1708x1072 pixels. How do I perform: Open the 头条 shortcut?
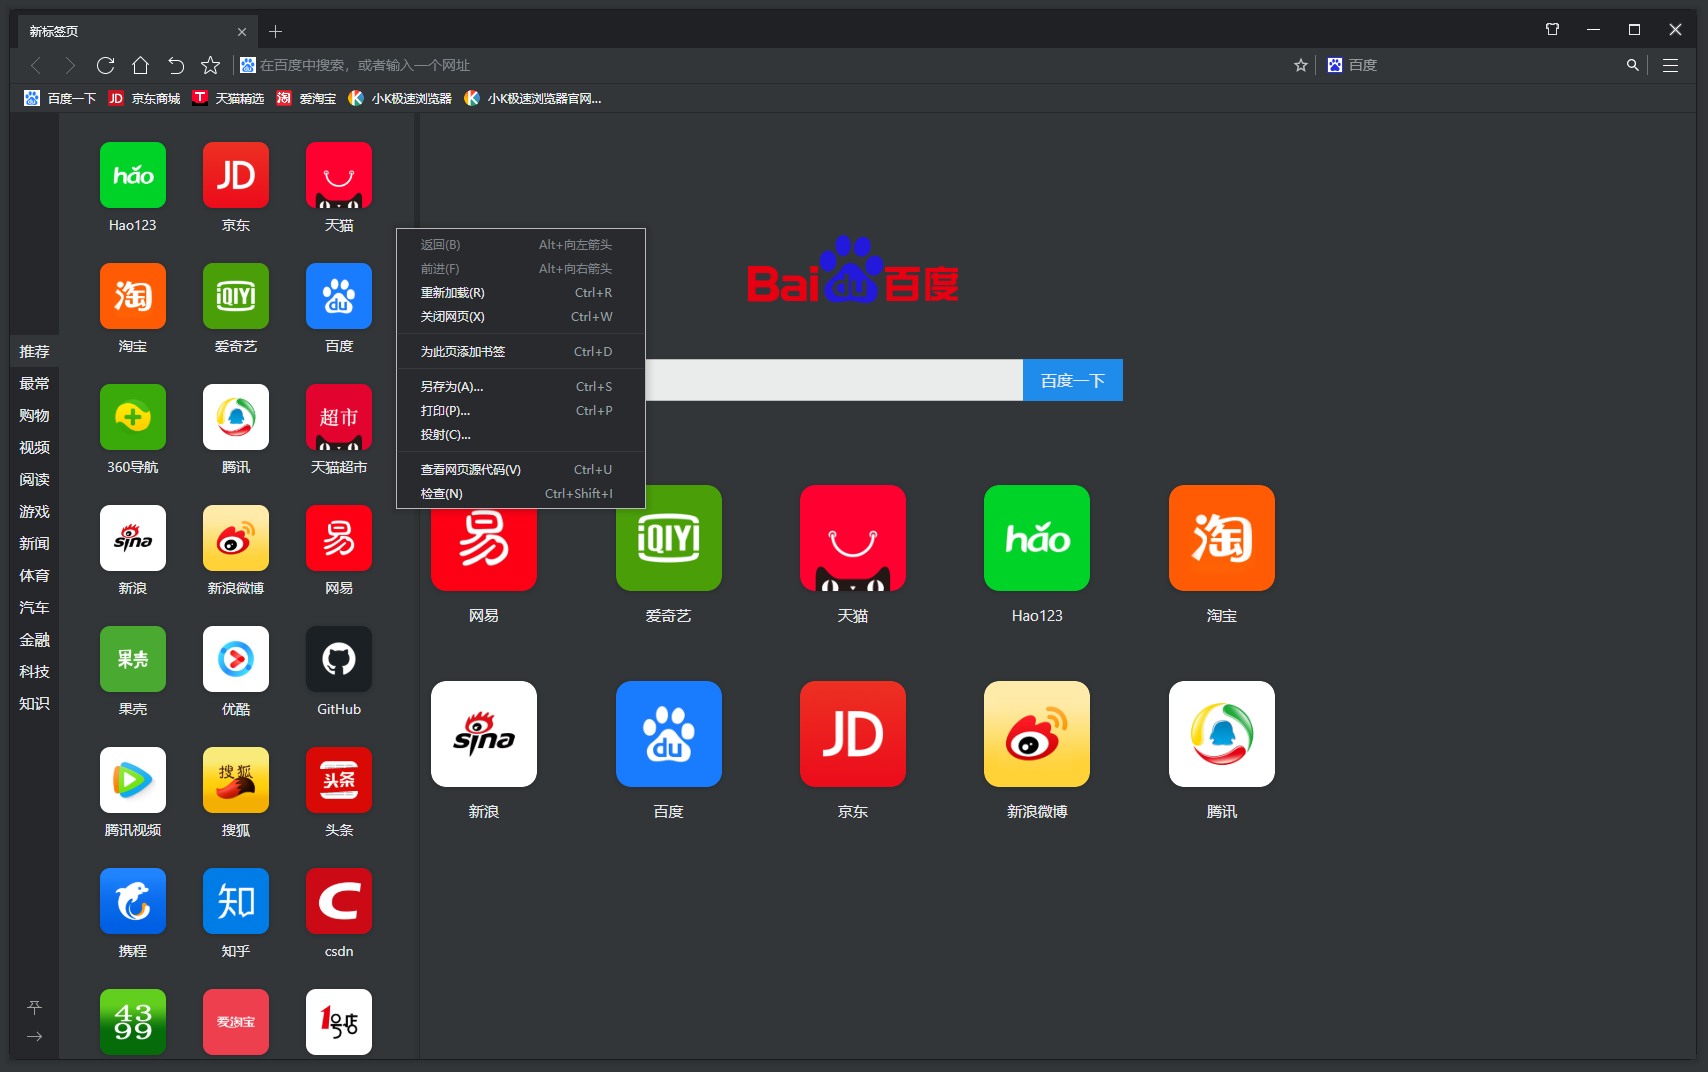click(339, 780)
